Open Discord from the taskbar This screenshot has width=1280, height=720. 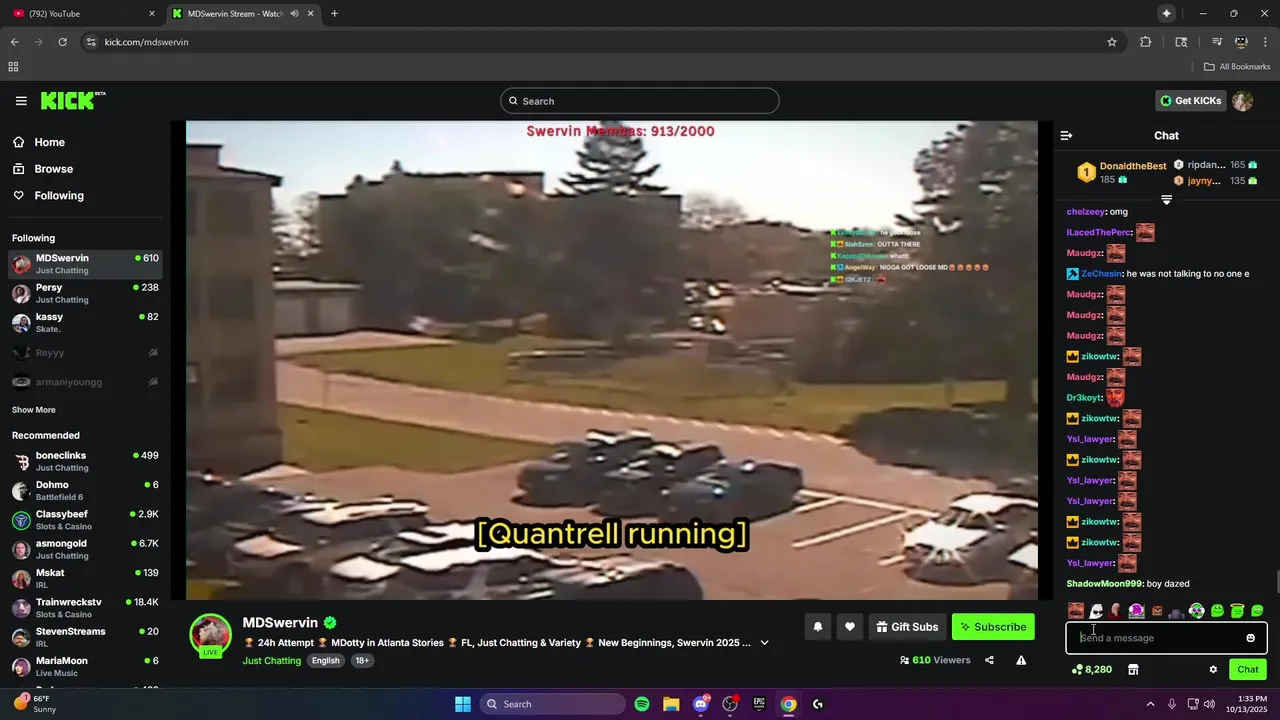click(x=701, y=704)
